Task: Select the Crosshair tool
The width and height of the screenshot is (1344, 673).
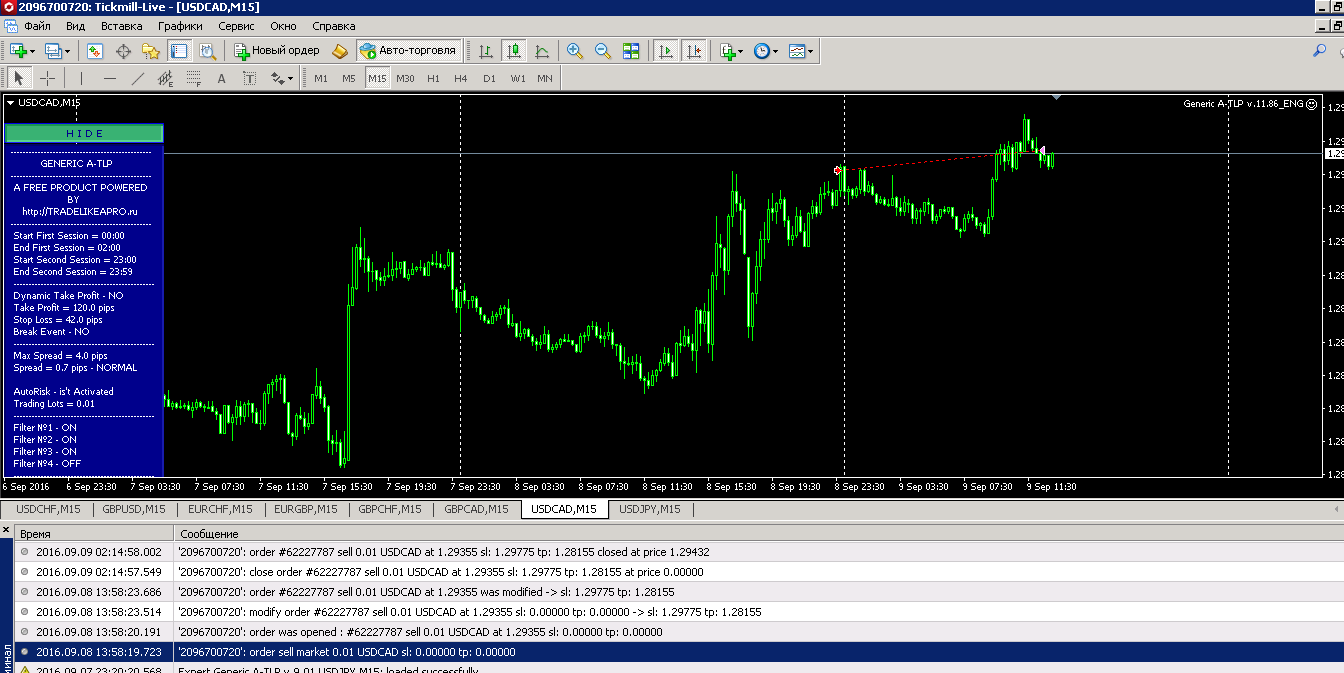Action: pyautogui.click(x=47, y=78)
